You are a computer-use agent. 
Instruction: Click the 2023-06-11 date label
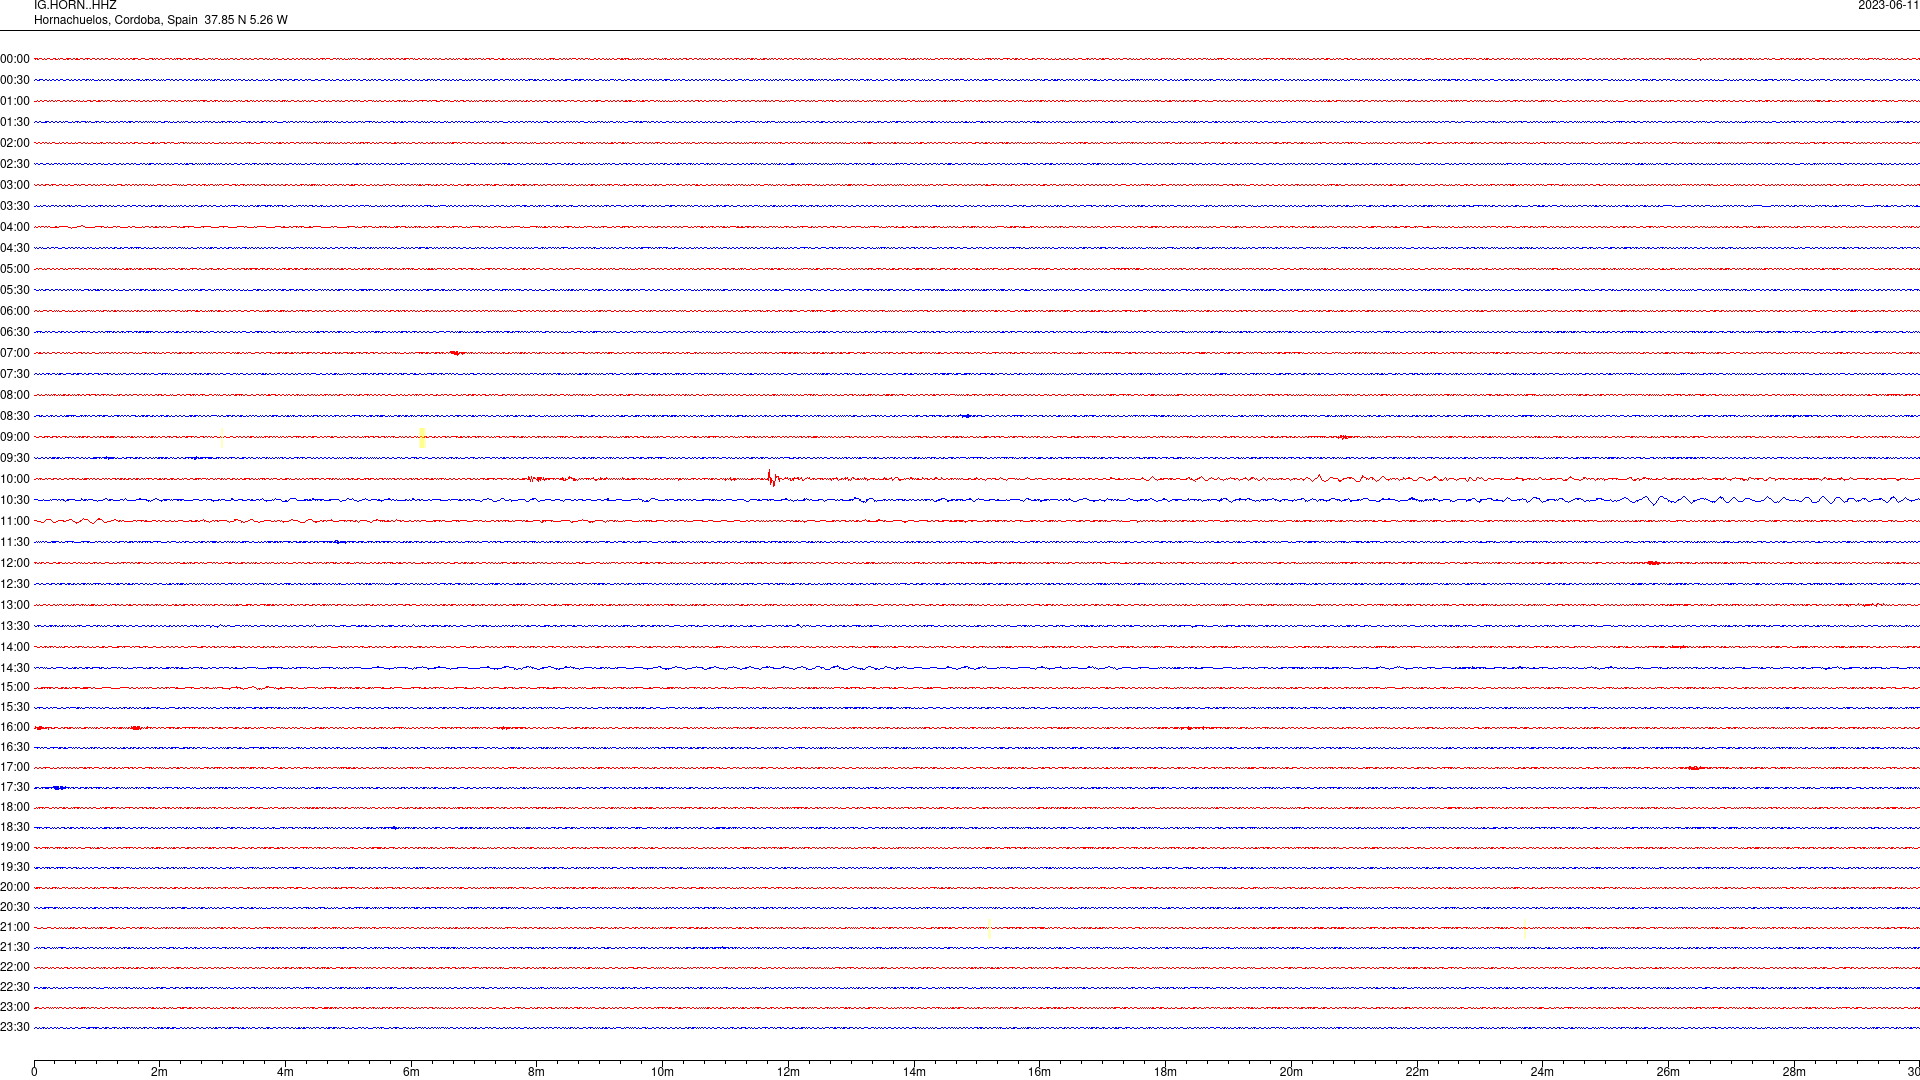click(1888, 6)
